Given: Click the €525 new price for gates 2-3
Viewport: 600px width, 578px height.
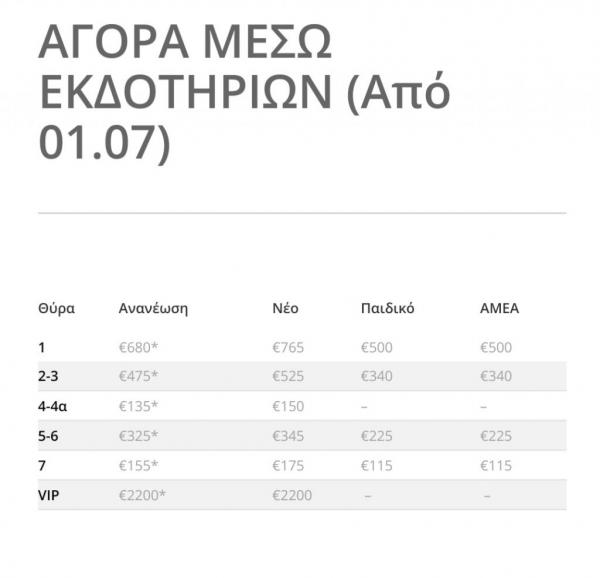Looking at the screenshot, I should (x=288, y=376).
